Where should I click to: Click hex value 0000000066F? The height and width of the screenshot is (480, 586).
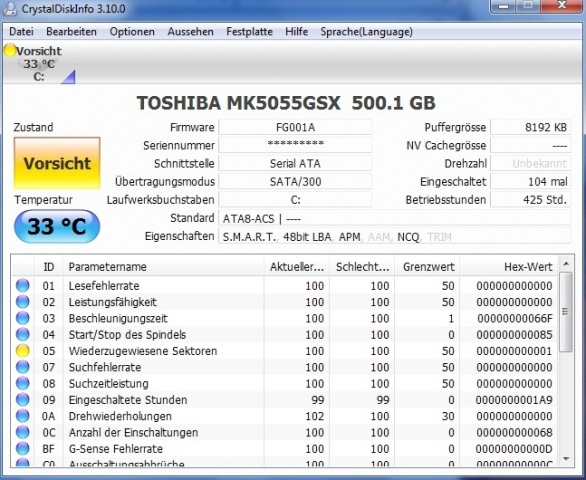515,319
